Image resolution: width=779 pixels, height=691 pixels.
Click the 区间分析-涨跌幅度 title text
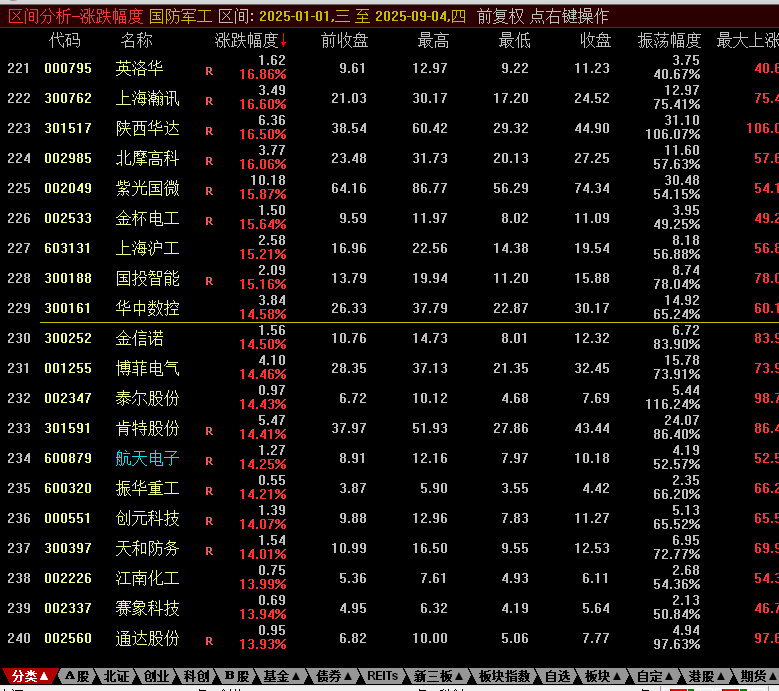tap(76, 16)
